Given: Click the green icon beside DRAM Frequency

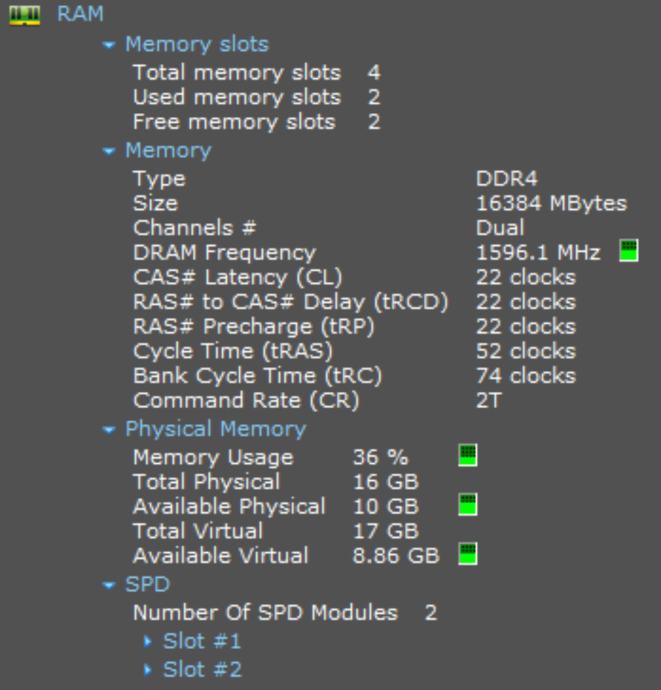Looking at the screenshot, I should tap(629, 251).
